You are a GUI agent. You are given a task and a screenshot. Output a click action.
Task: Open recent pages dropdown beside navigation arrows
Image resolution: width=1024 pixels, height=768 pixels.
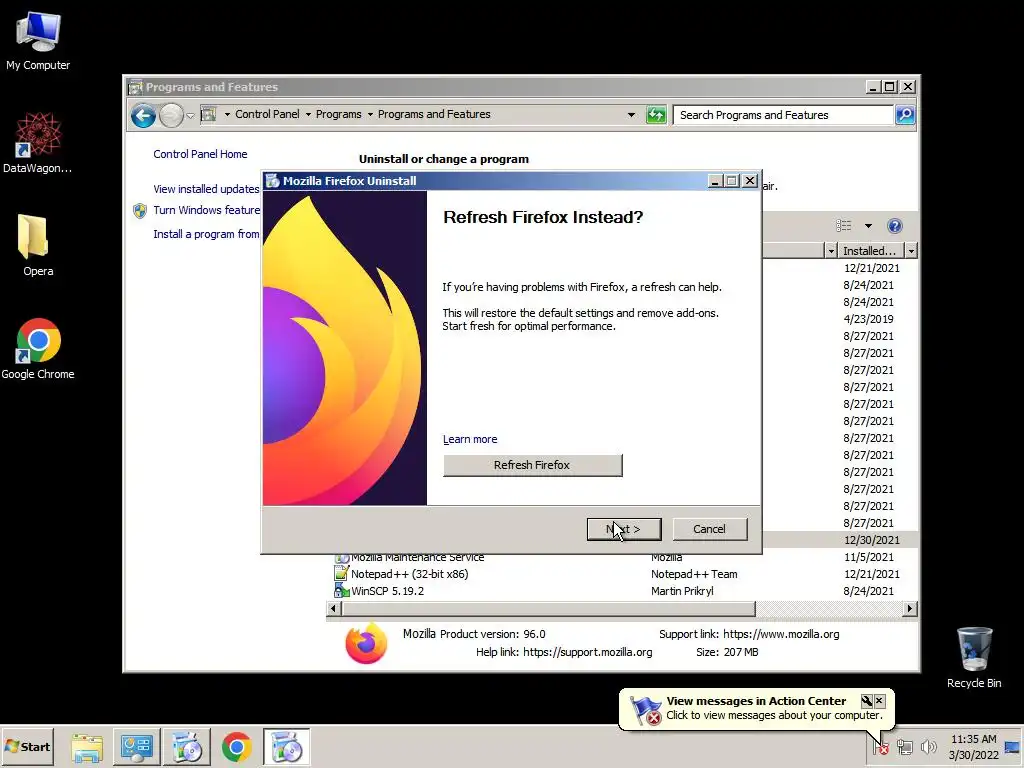190,116
